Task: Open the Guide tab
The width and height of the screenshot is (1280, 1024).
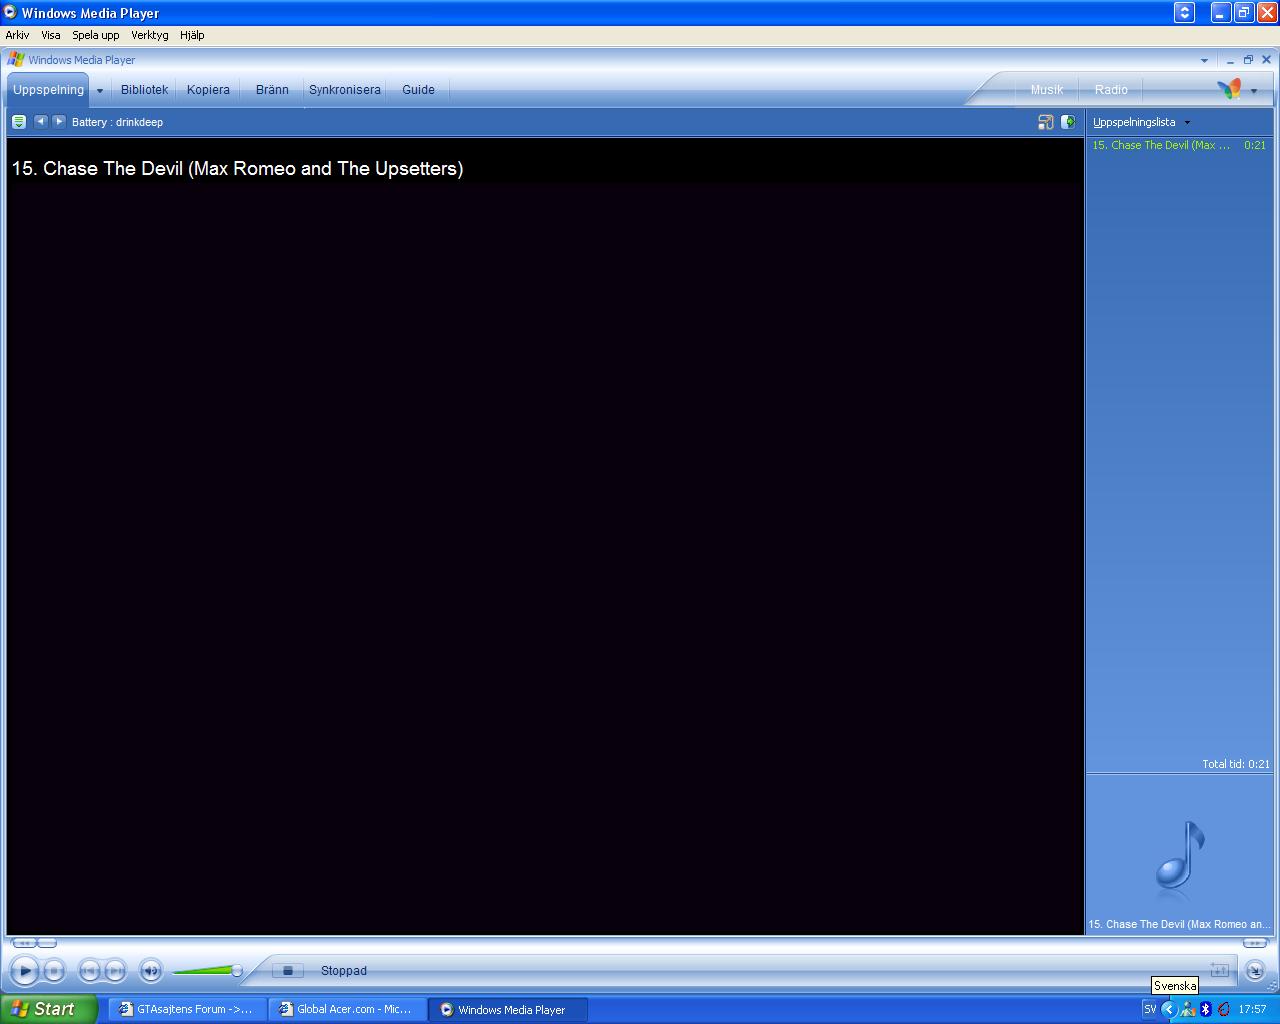Action: pyautogui.click(x=418, y=89)
